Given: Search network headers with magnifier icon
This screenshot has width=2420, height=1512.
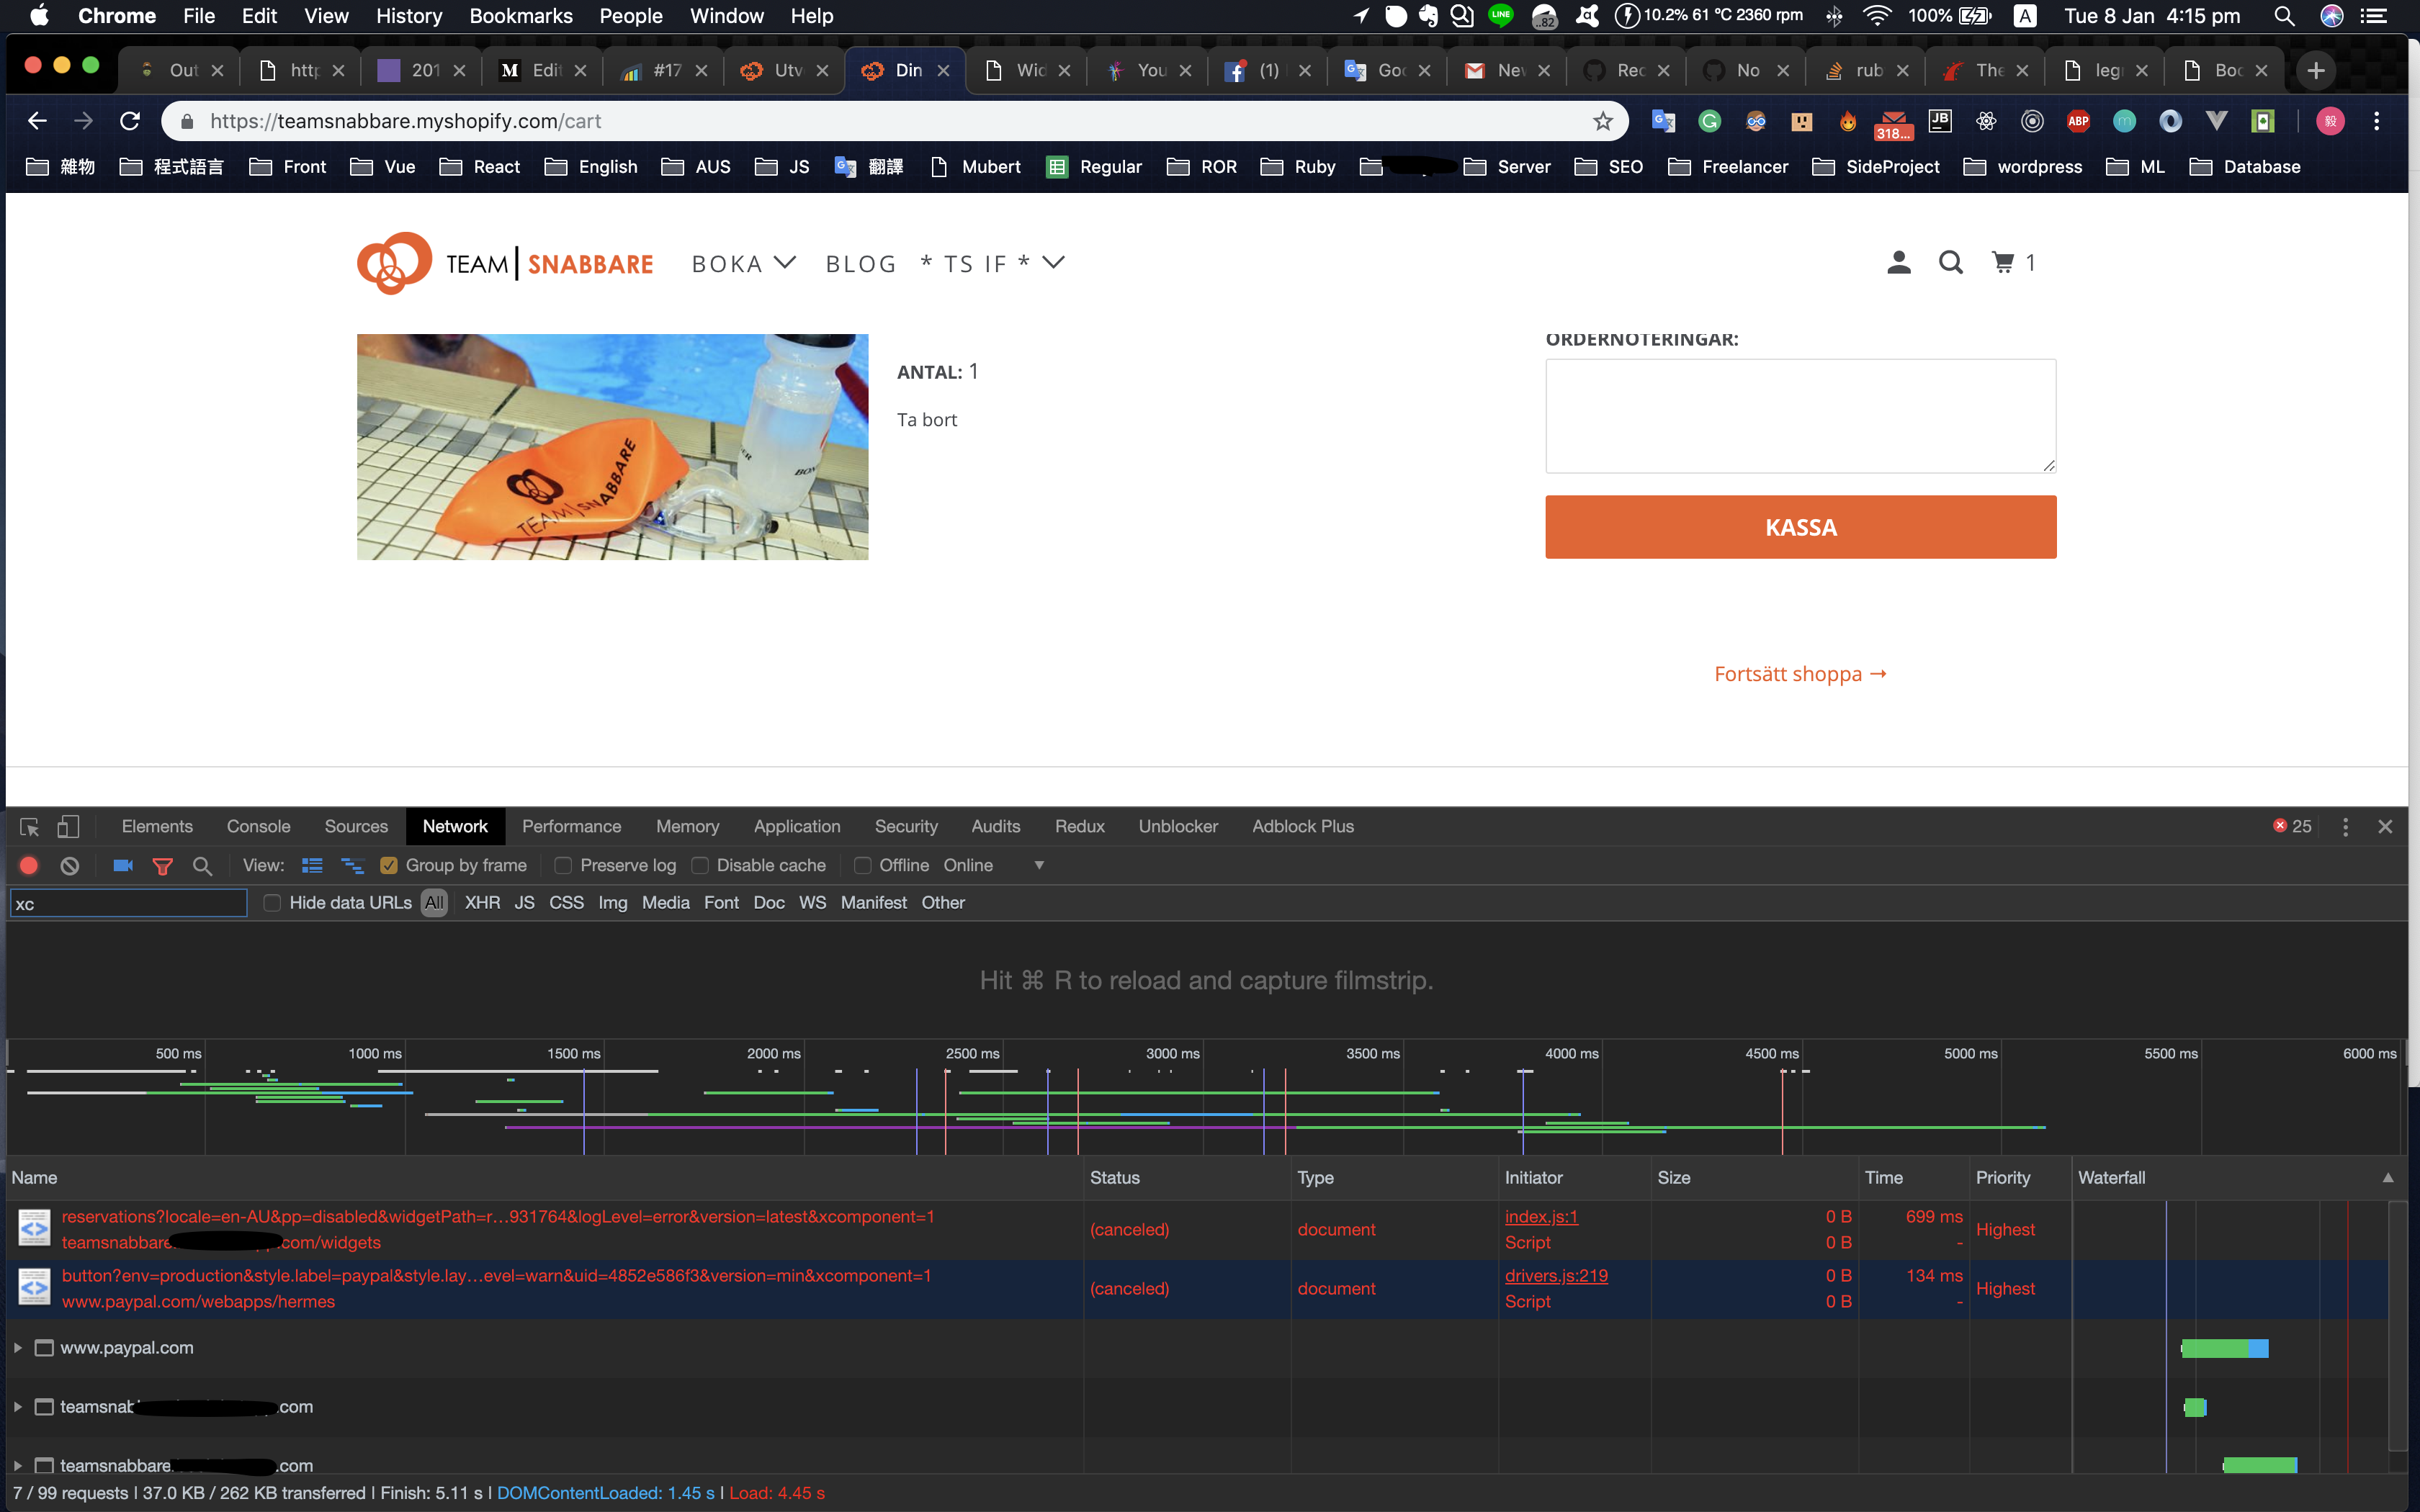Looking at the screenshot, I should coord(203,865).
